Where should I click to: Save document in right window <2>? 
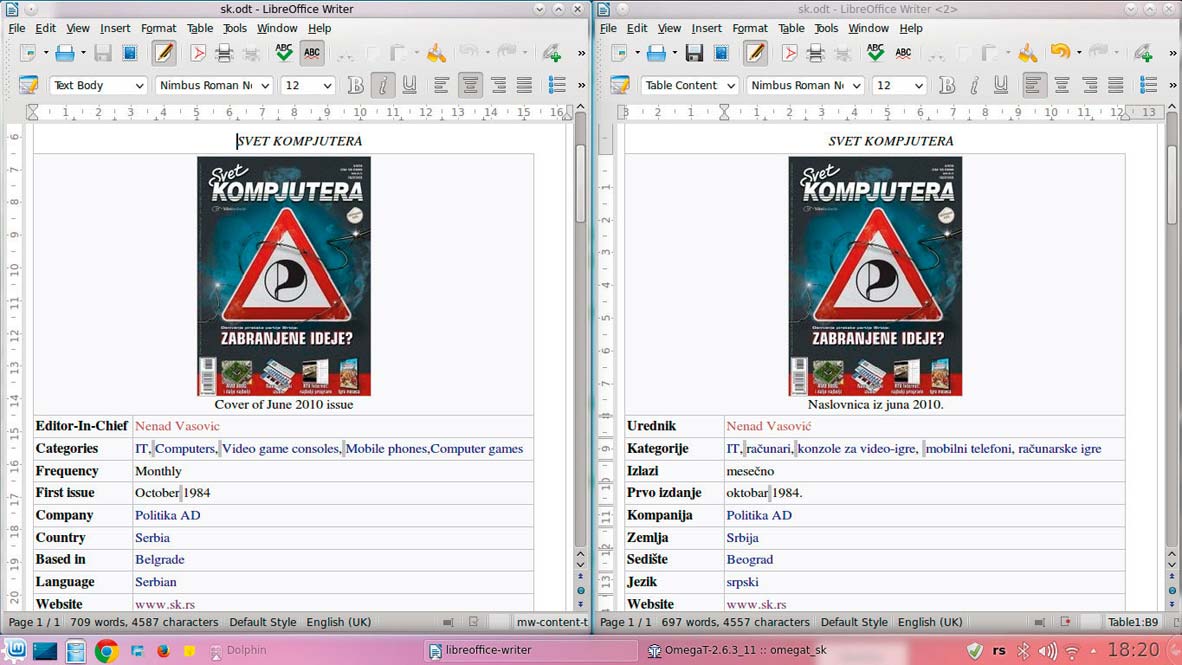click(694, 53)
